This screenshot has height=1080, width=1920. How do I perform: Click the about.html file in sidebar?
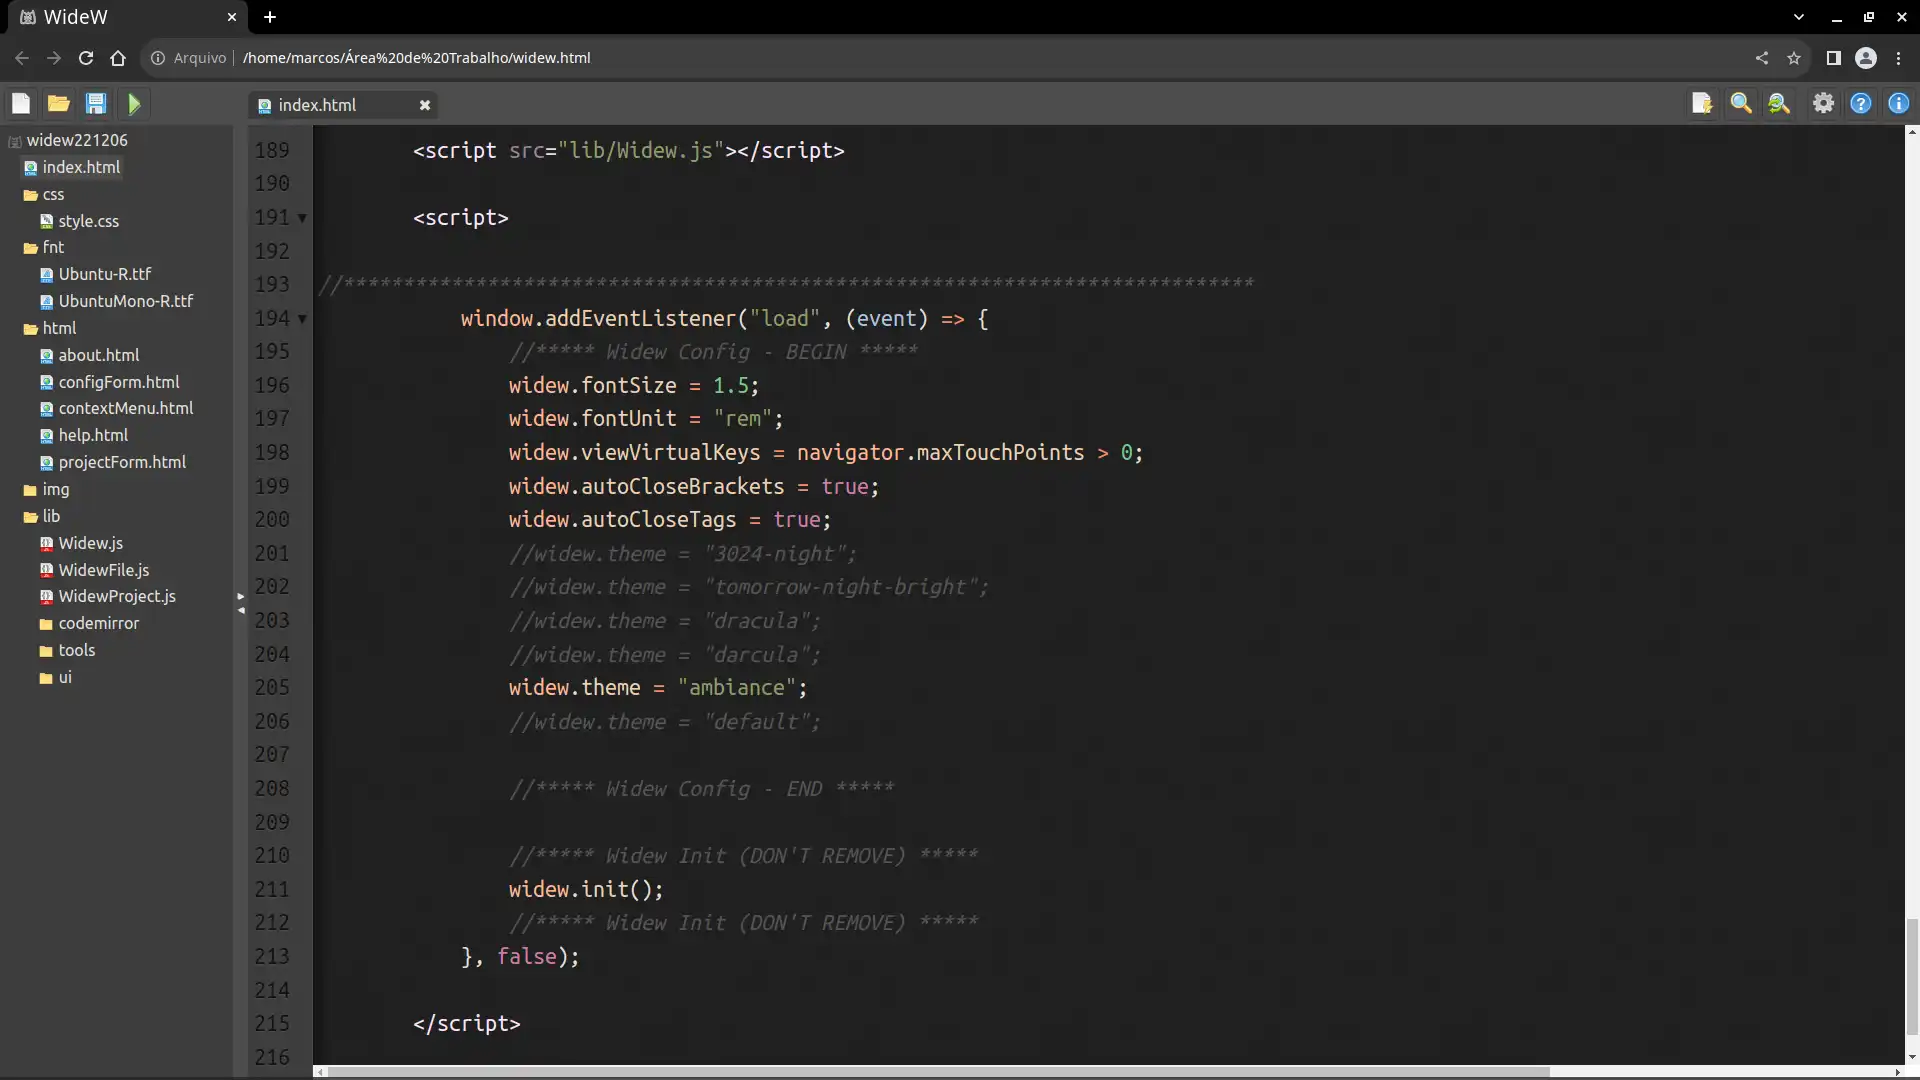(x=98, y=355)
